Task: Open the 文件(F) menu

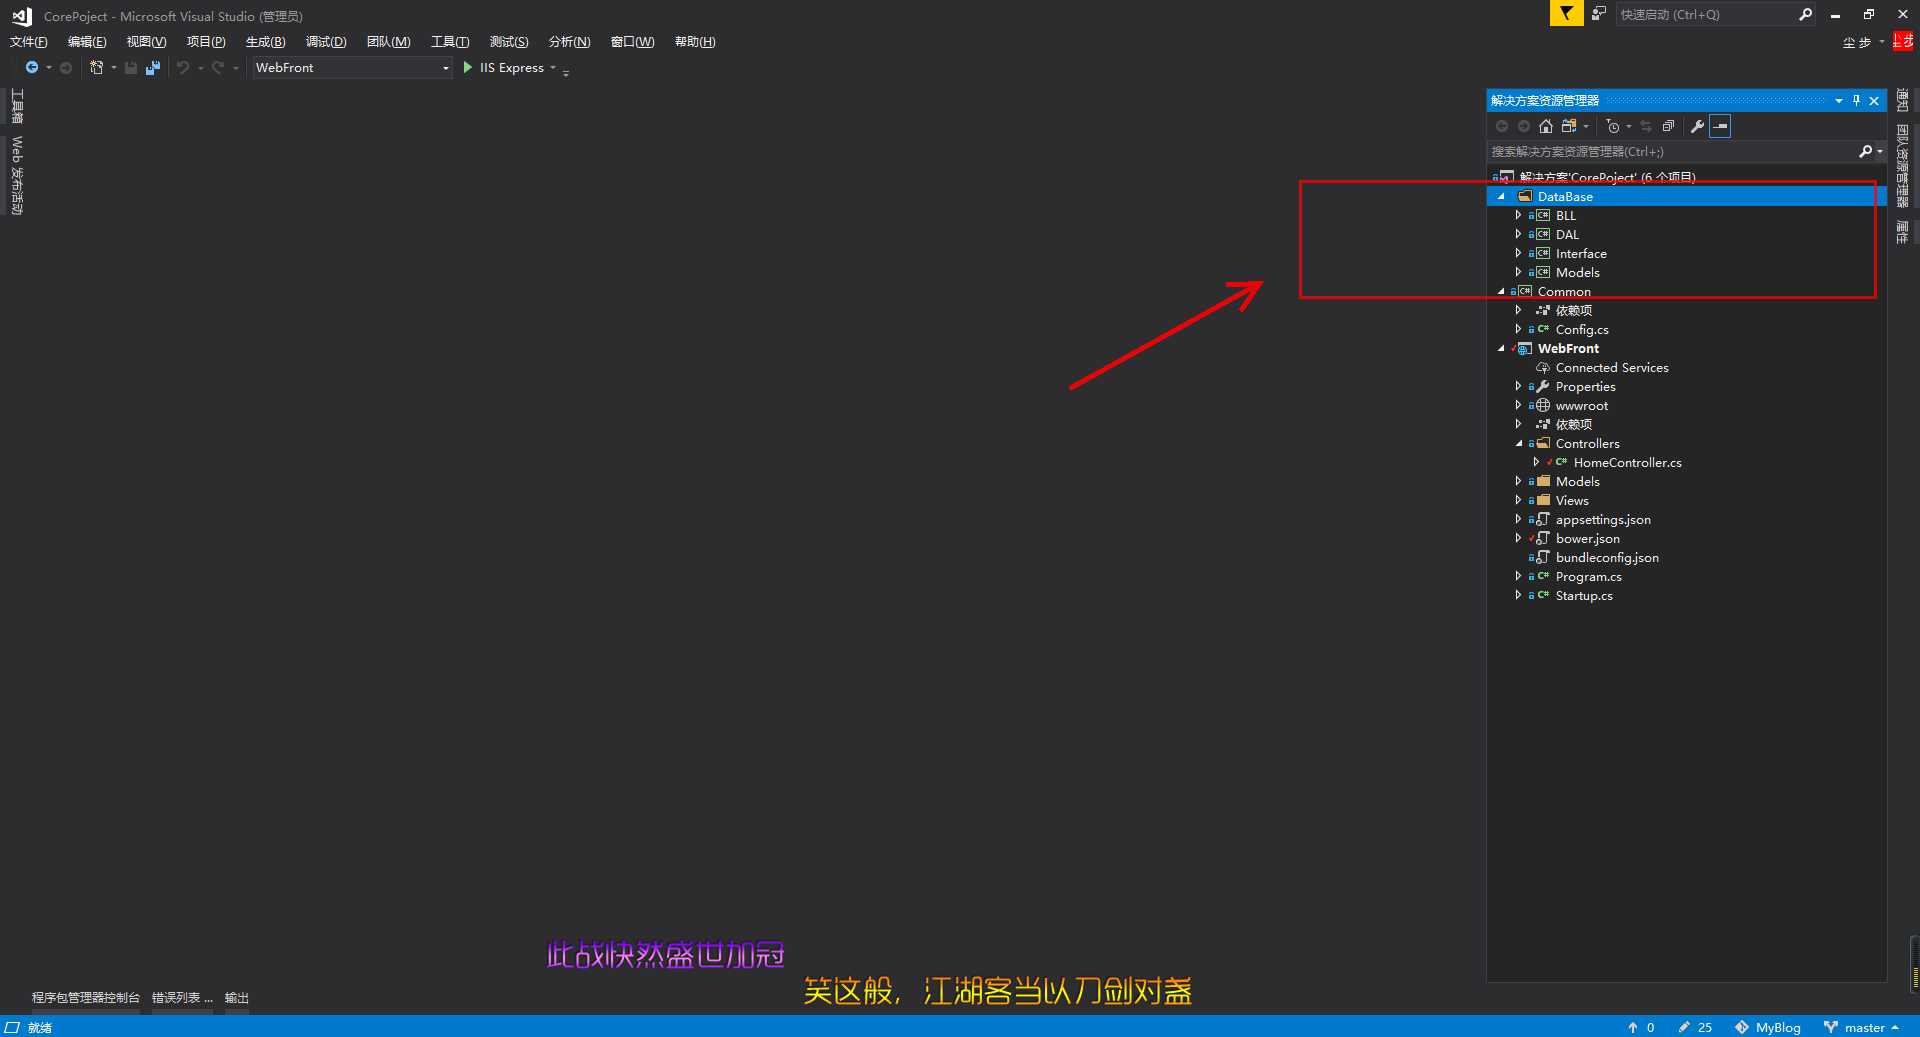Action: point(28,42)
